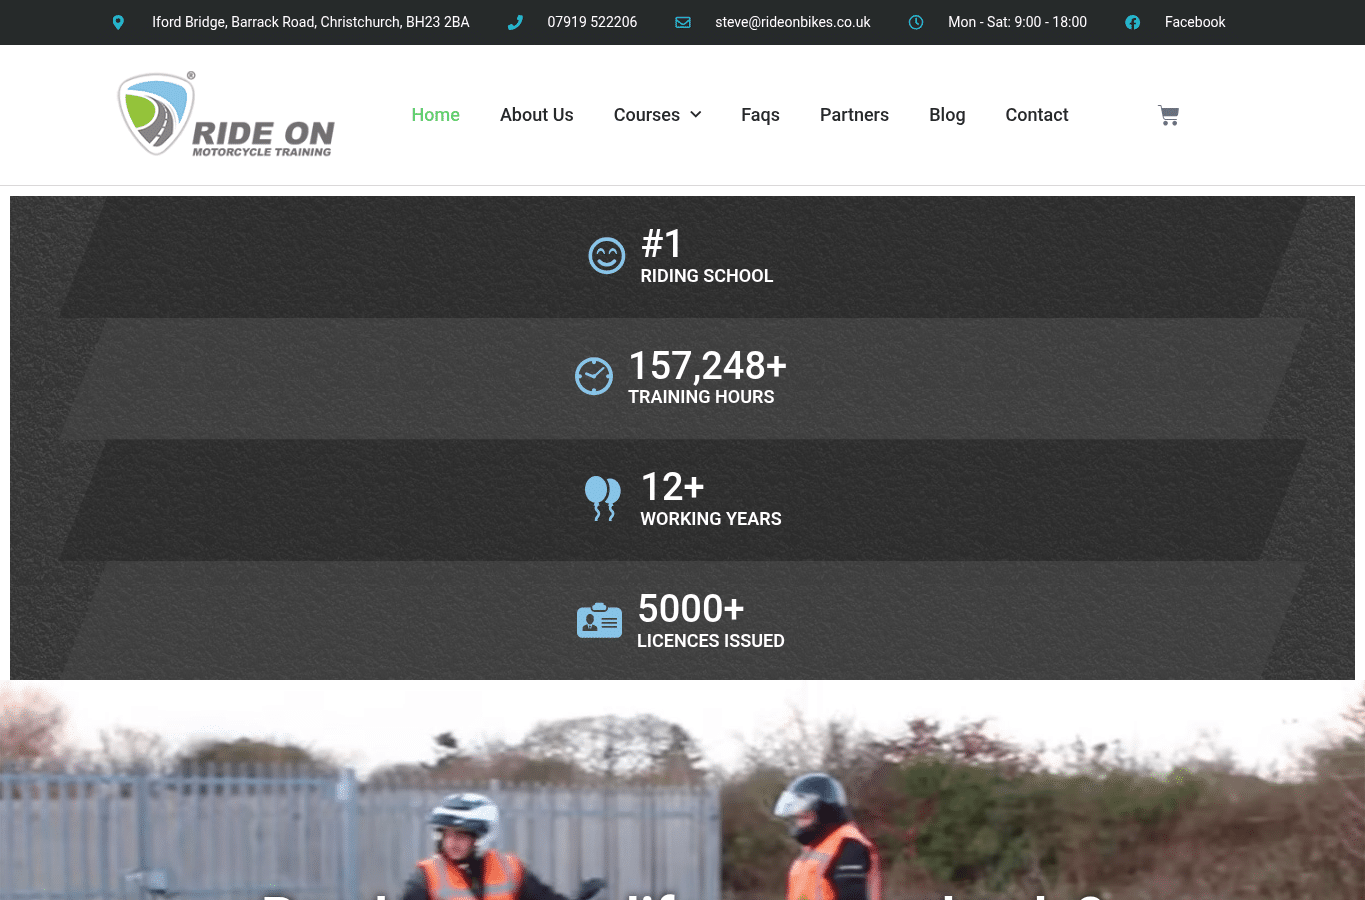
Task: Click the smiley face icon beside #1
Action: tap(607, 256)
